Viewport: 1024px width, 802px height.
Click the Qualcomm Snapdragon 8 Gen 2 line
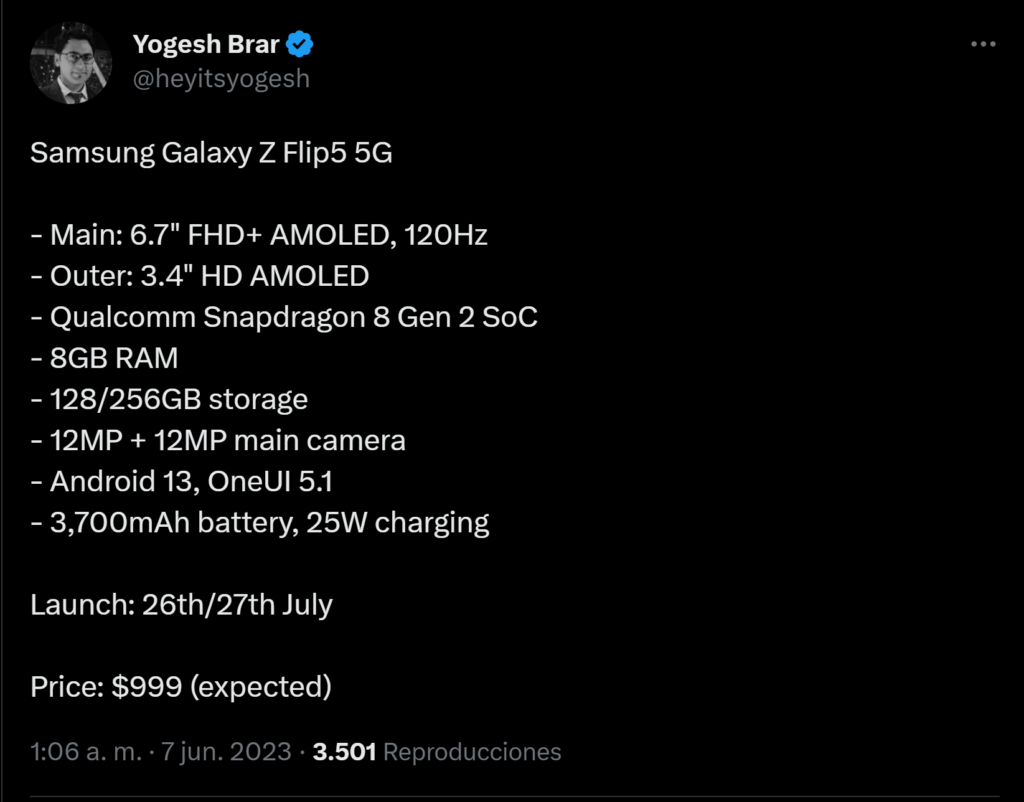pos(284,318)
